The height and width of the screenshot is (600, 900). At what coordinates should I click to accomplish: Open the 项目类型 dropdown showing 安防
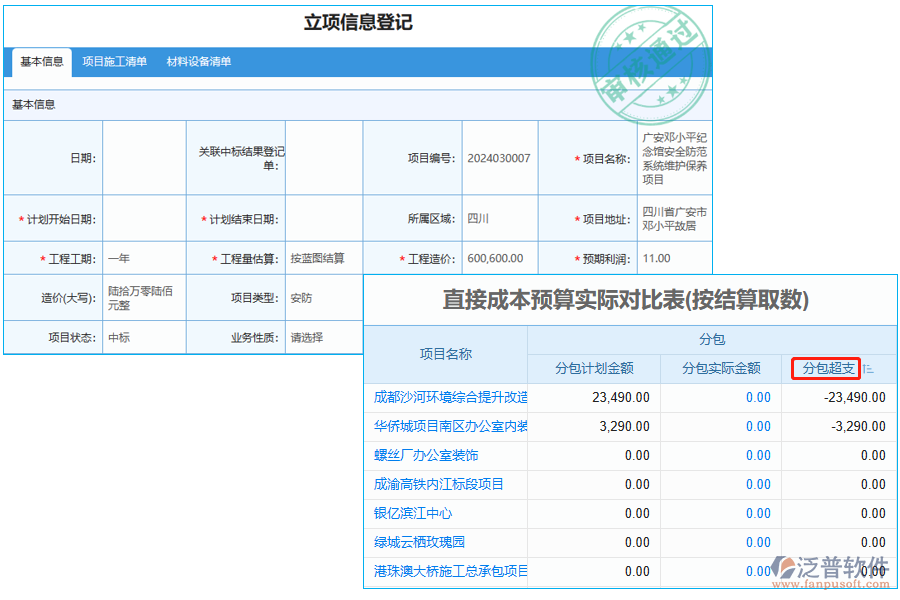click(325, 297)
